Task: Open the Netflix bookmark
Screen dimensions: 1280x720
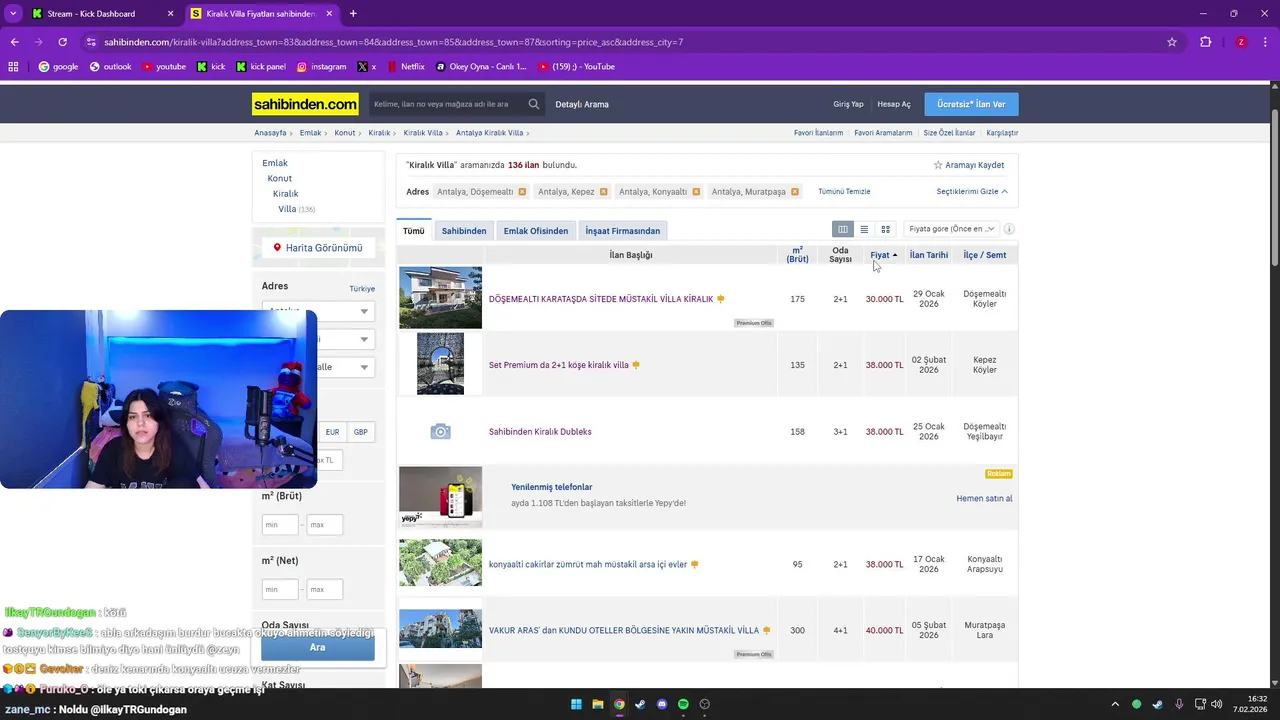Action: [405, 67]
